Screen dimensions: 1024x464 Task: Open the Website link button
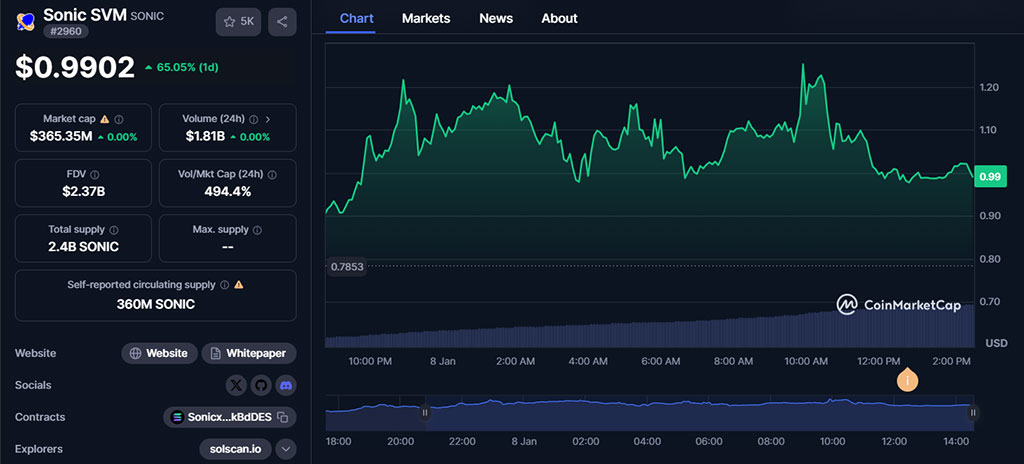[159, 353]
